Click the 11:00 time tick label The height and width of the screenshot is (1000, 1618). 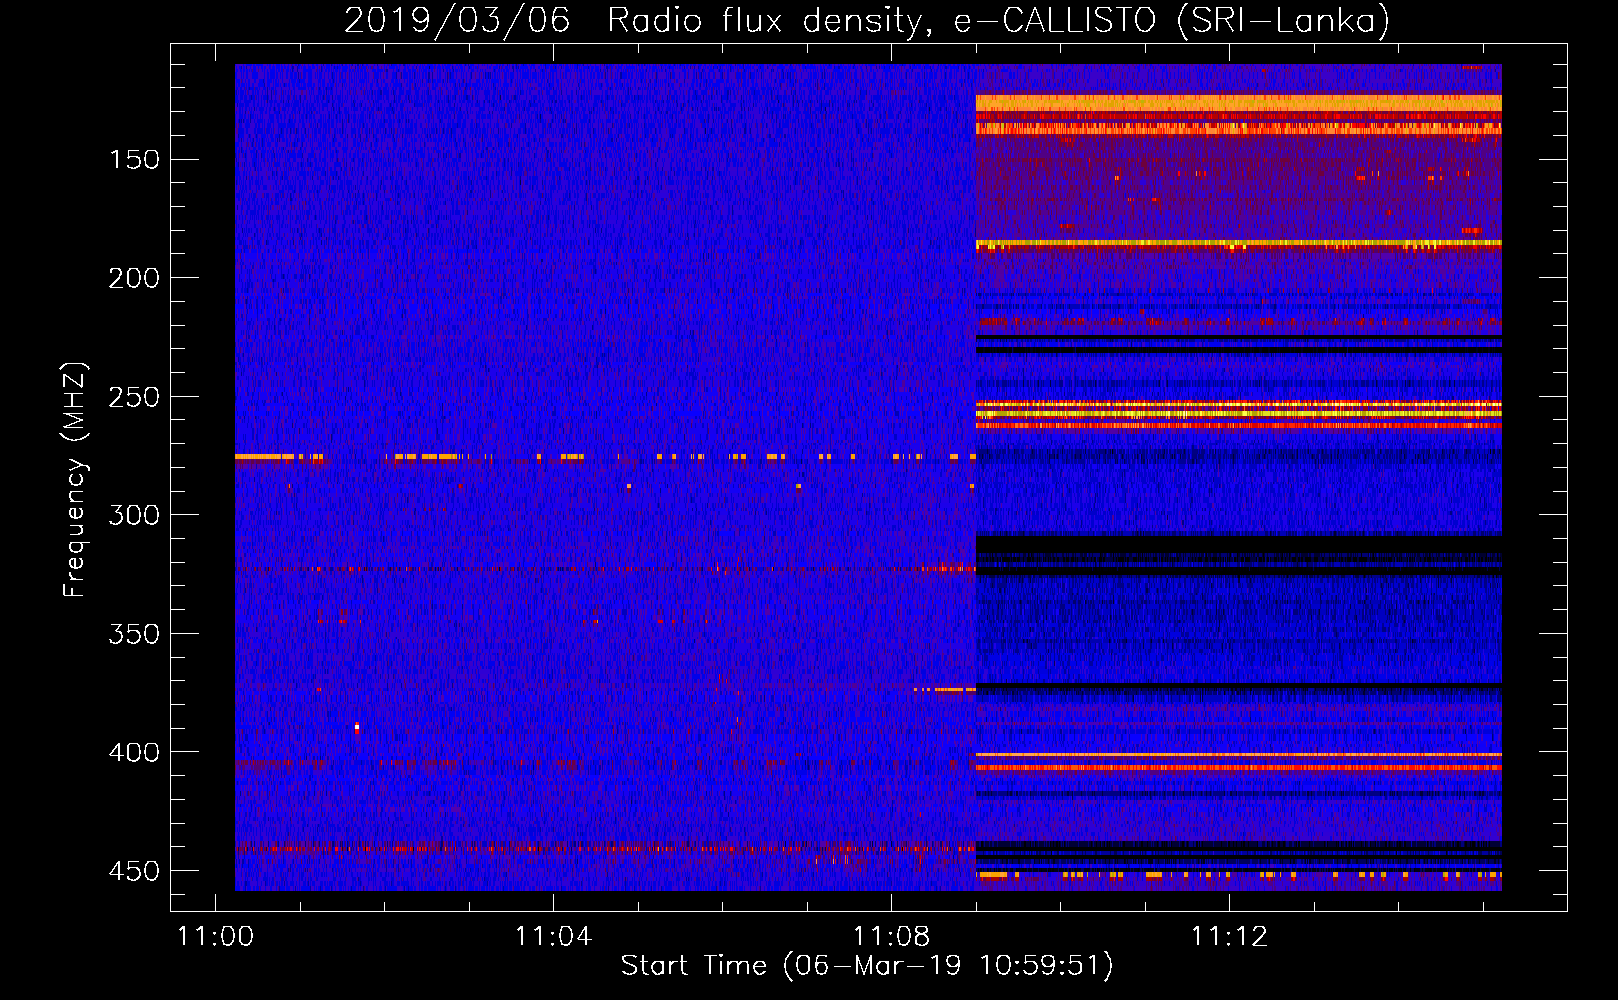(215, 937)
